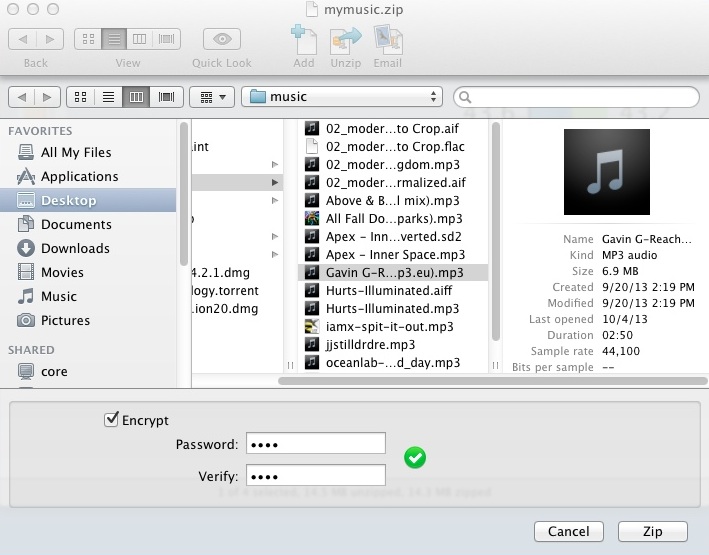
Task: Open the arrange-by grid dropdown
Action: point(212,97)
